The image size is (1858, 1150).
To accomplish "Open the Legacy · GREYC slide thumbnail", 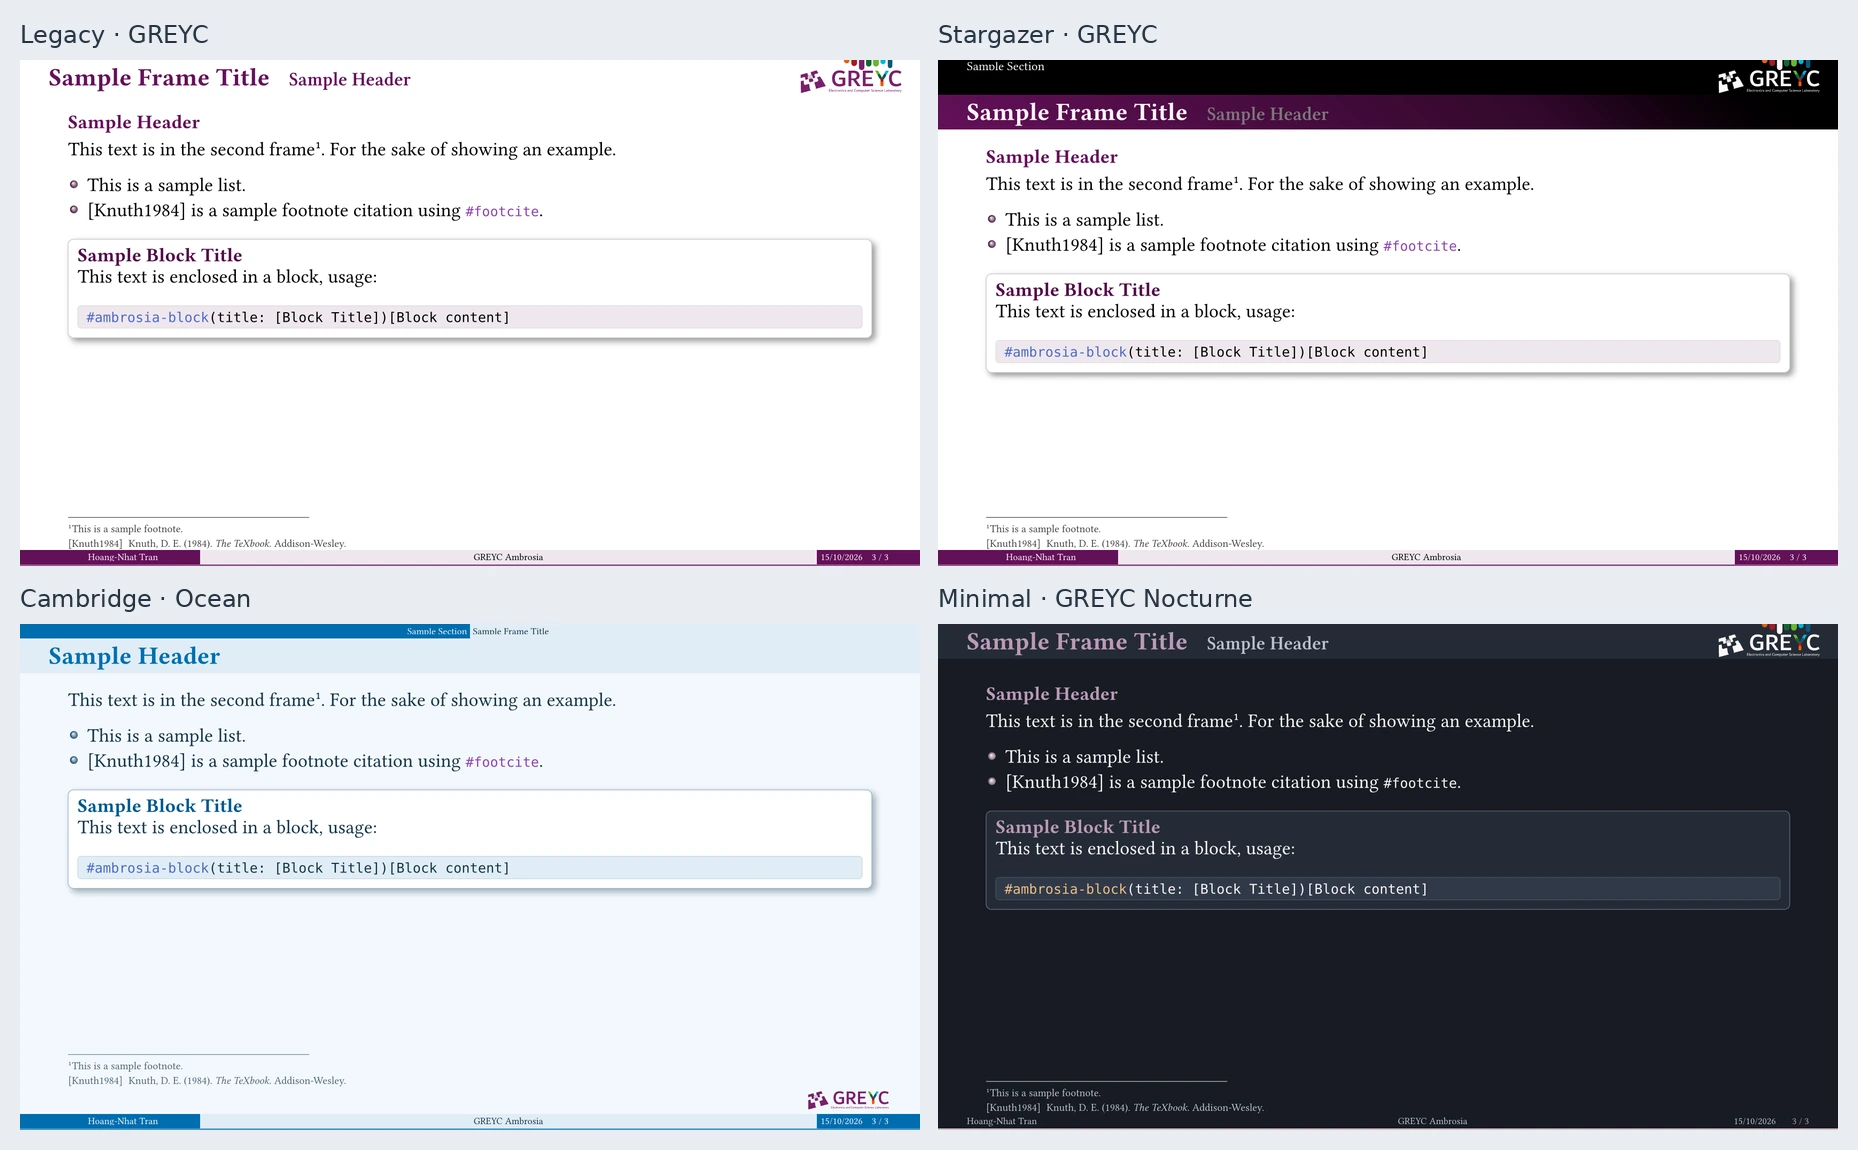I will pos(470,312).
